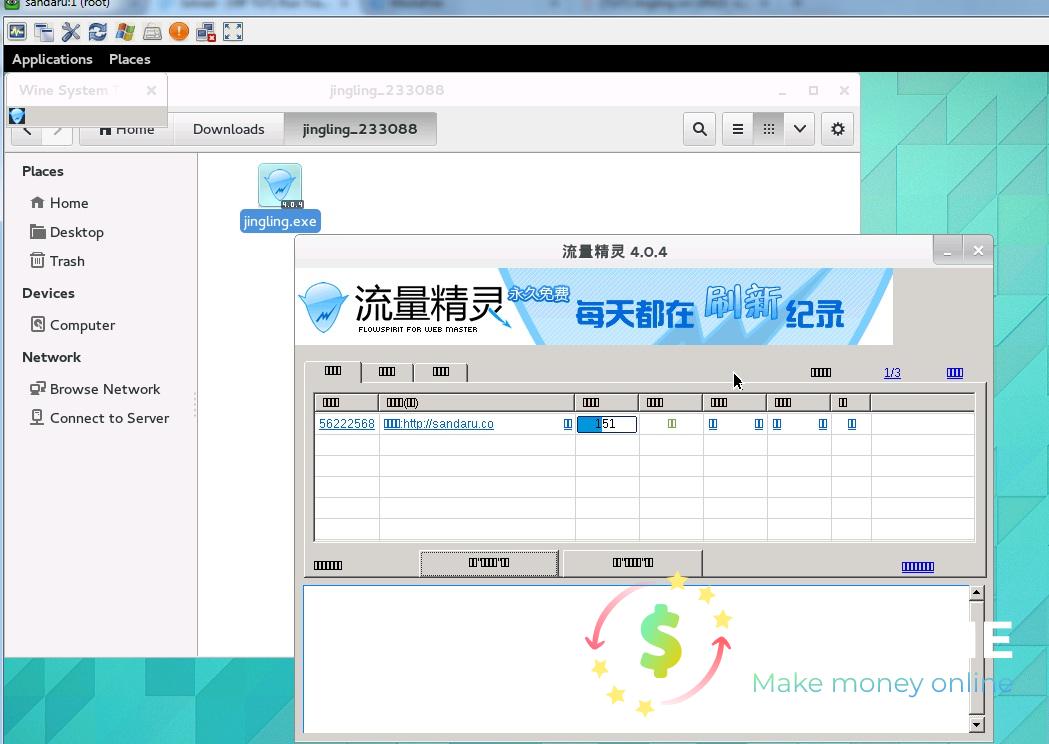Select the jingling_233088 path bar button
This screenshot has height=744, width=1049.
[360, 129]
